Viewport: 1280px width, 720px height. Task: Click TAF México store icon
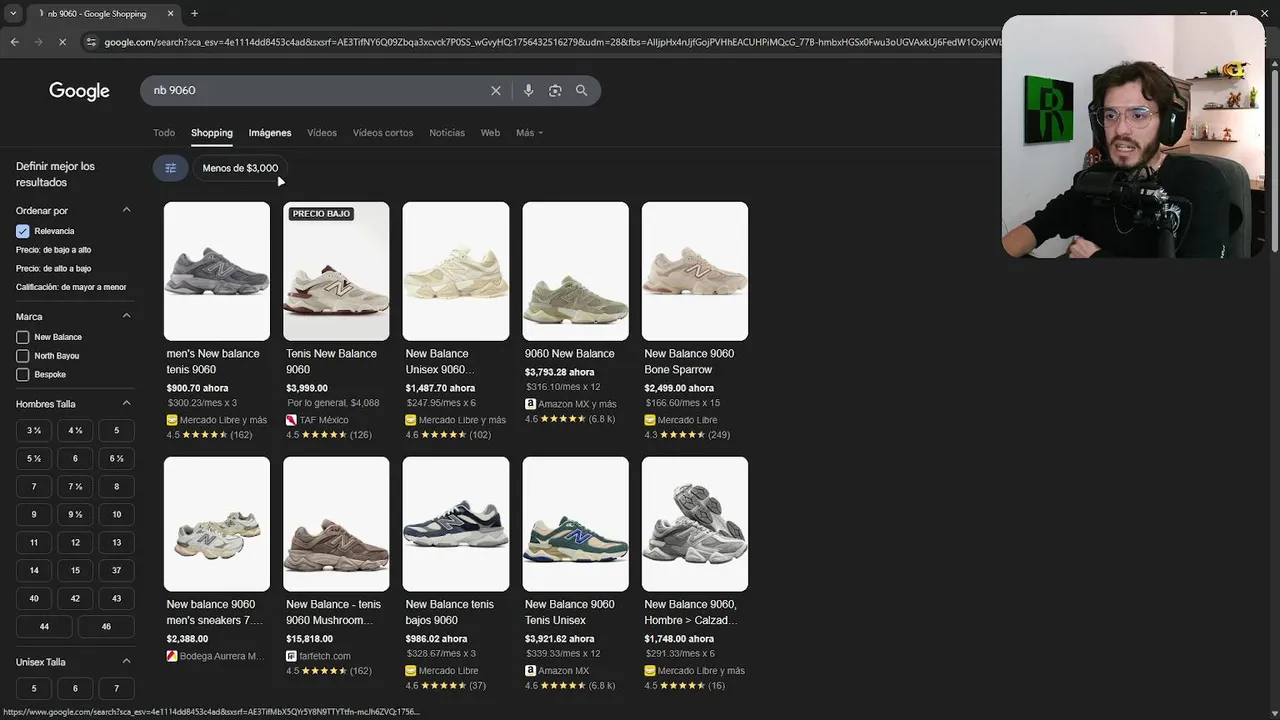tap(291, 420)
